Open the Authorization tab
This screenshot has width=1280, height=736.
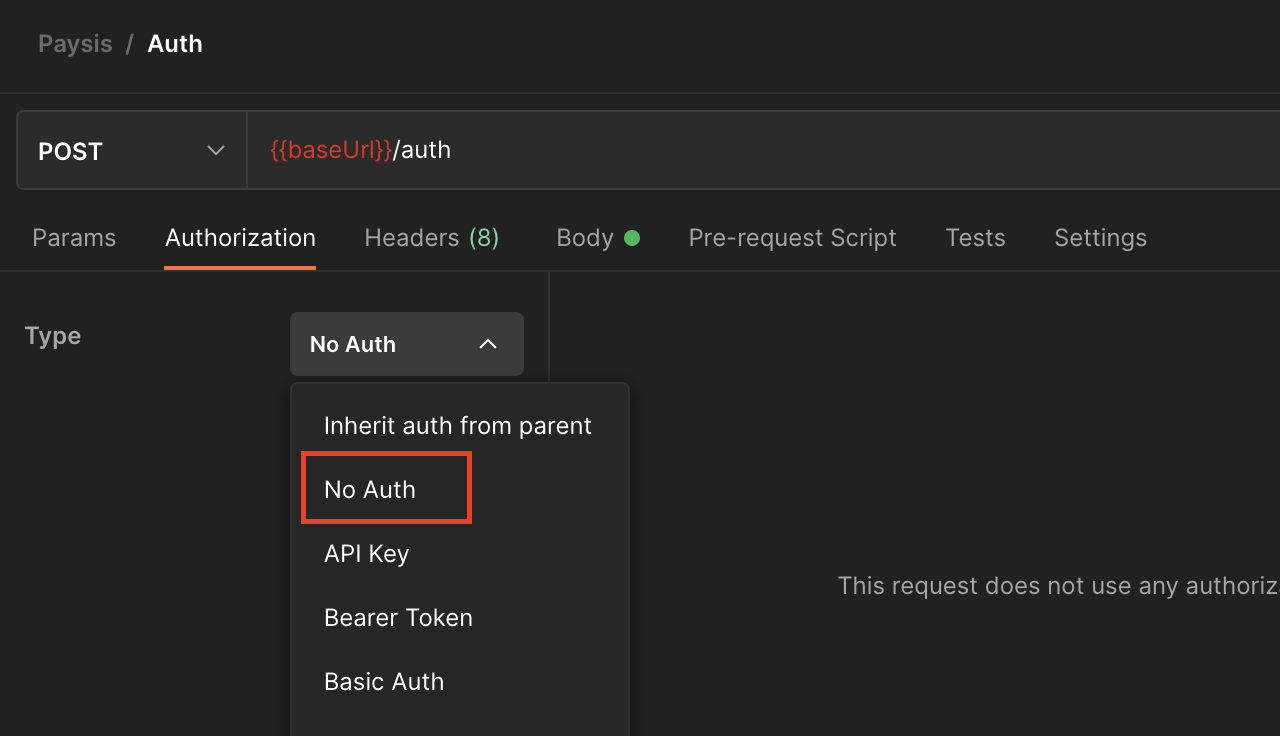coord(240,238)
